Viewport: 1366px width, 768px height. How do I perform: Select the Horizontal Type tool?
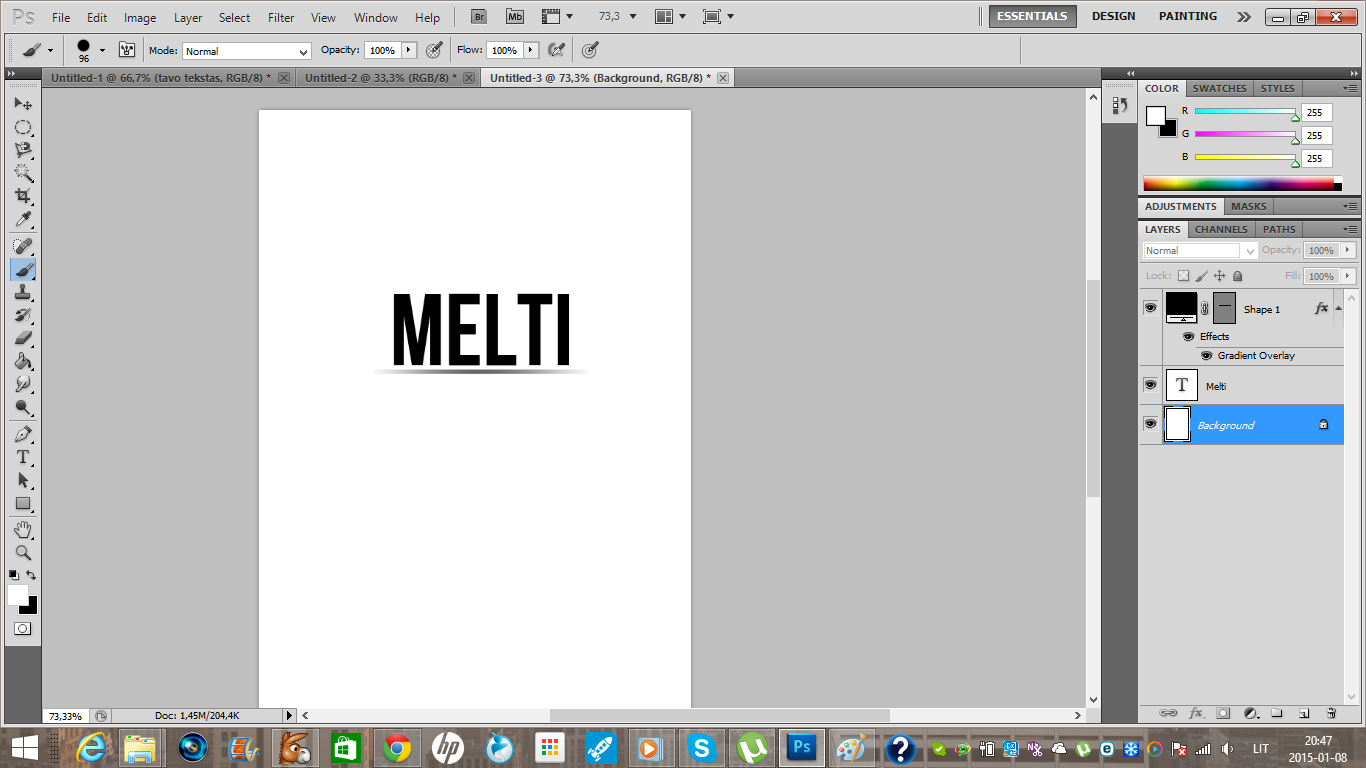22,457
